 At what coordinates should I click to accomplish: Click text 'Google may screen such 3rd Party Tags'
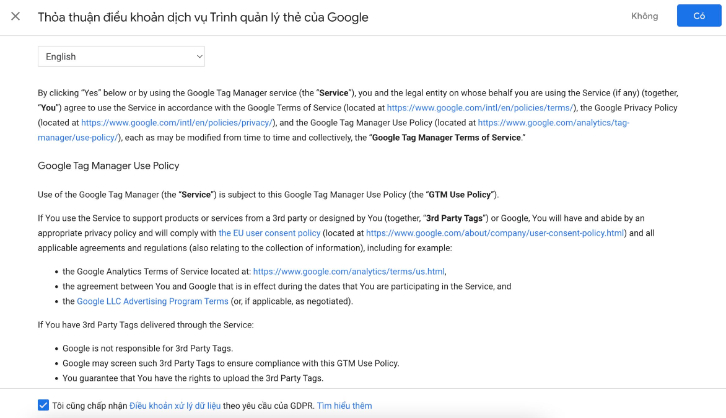point(231,363)
